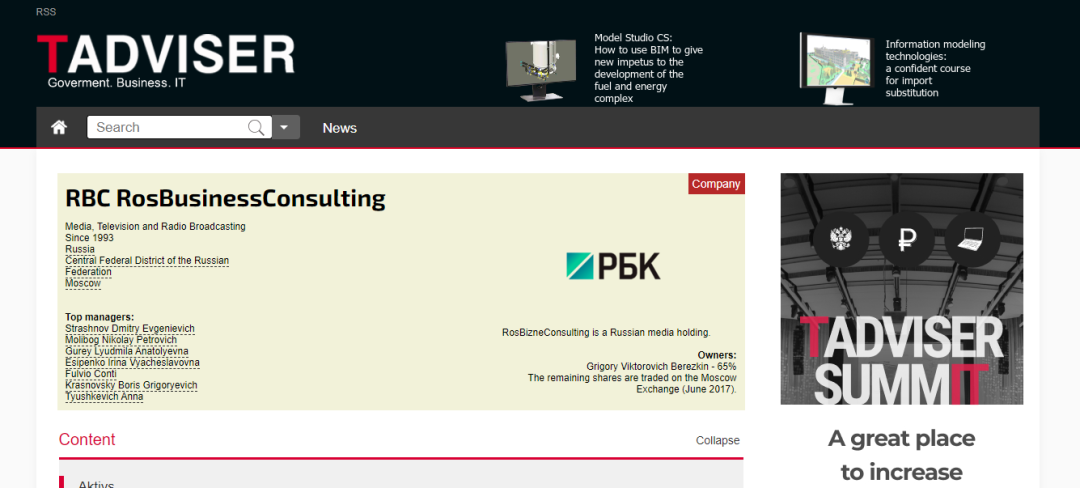Click the magnifier search icon

pyautogui.click(x=256, y=127)
